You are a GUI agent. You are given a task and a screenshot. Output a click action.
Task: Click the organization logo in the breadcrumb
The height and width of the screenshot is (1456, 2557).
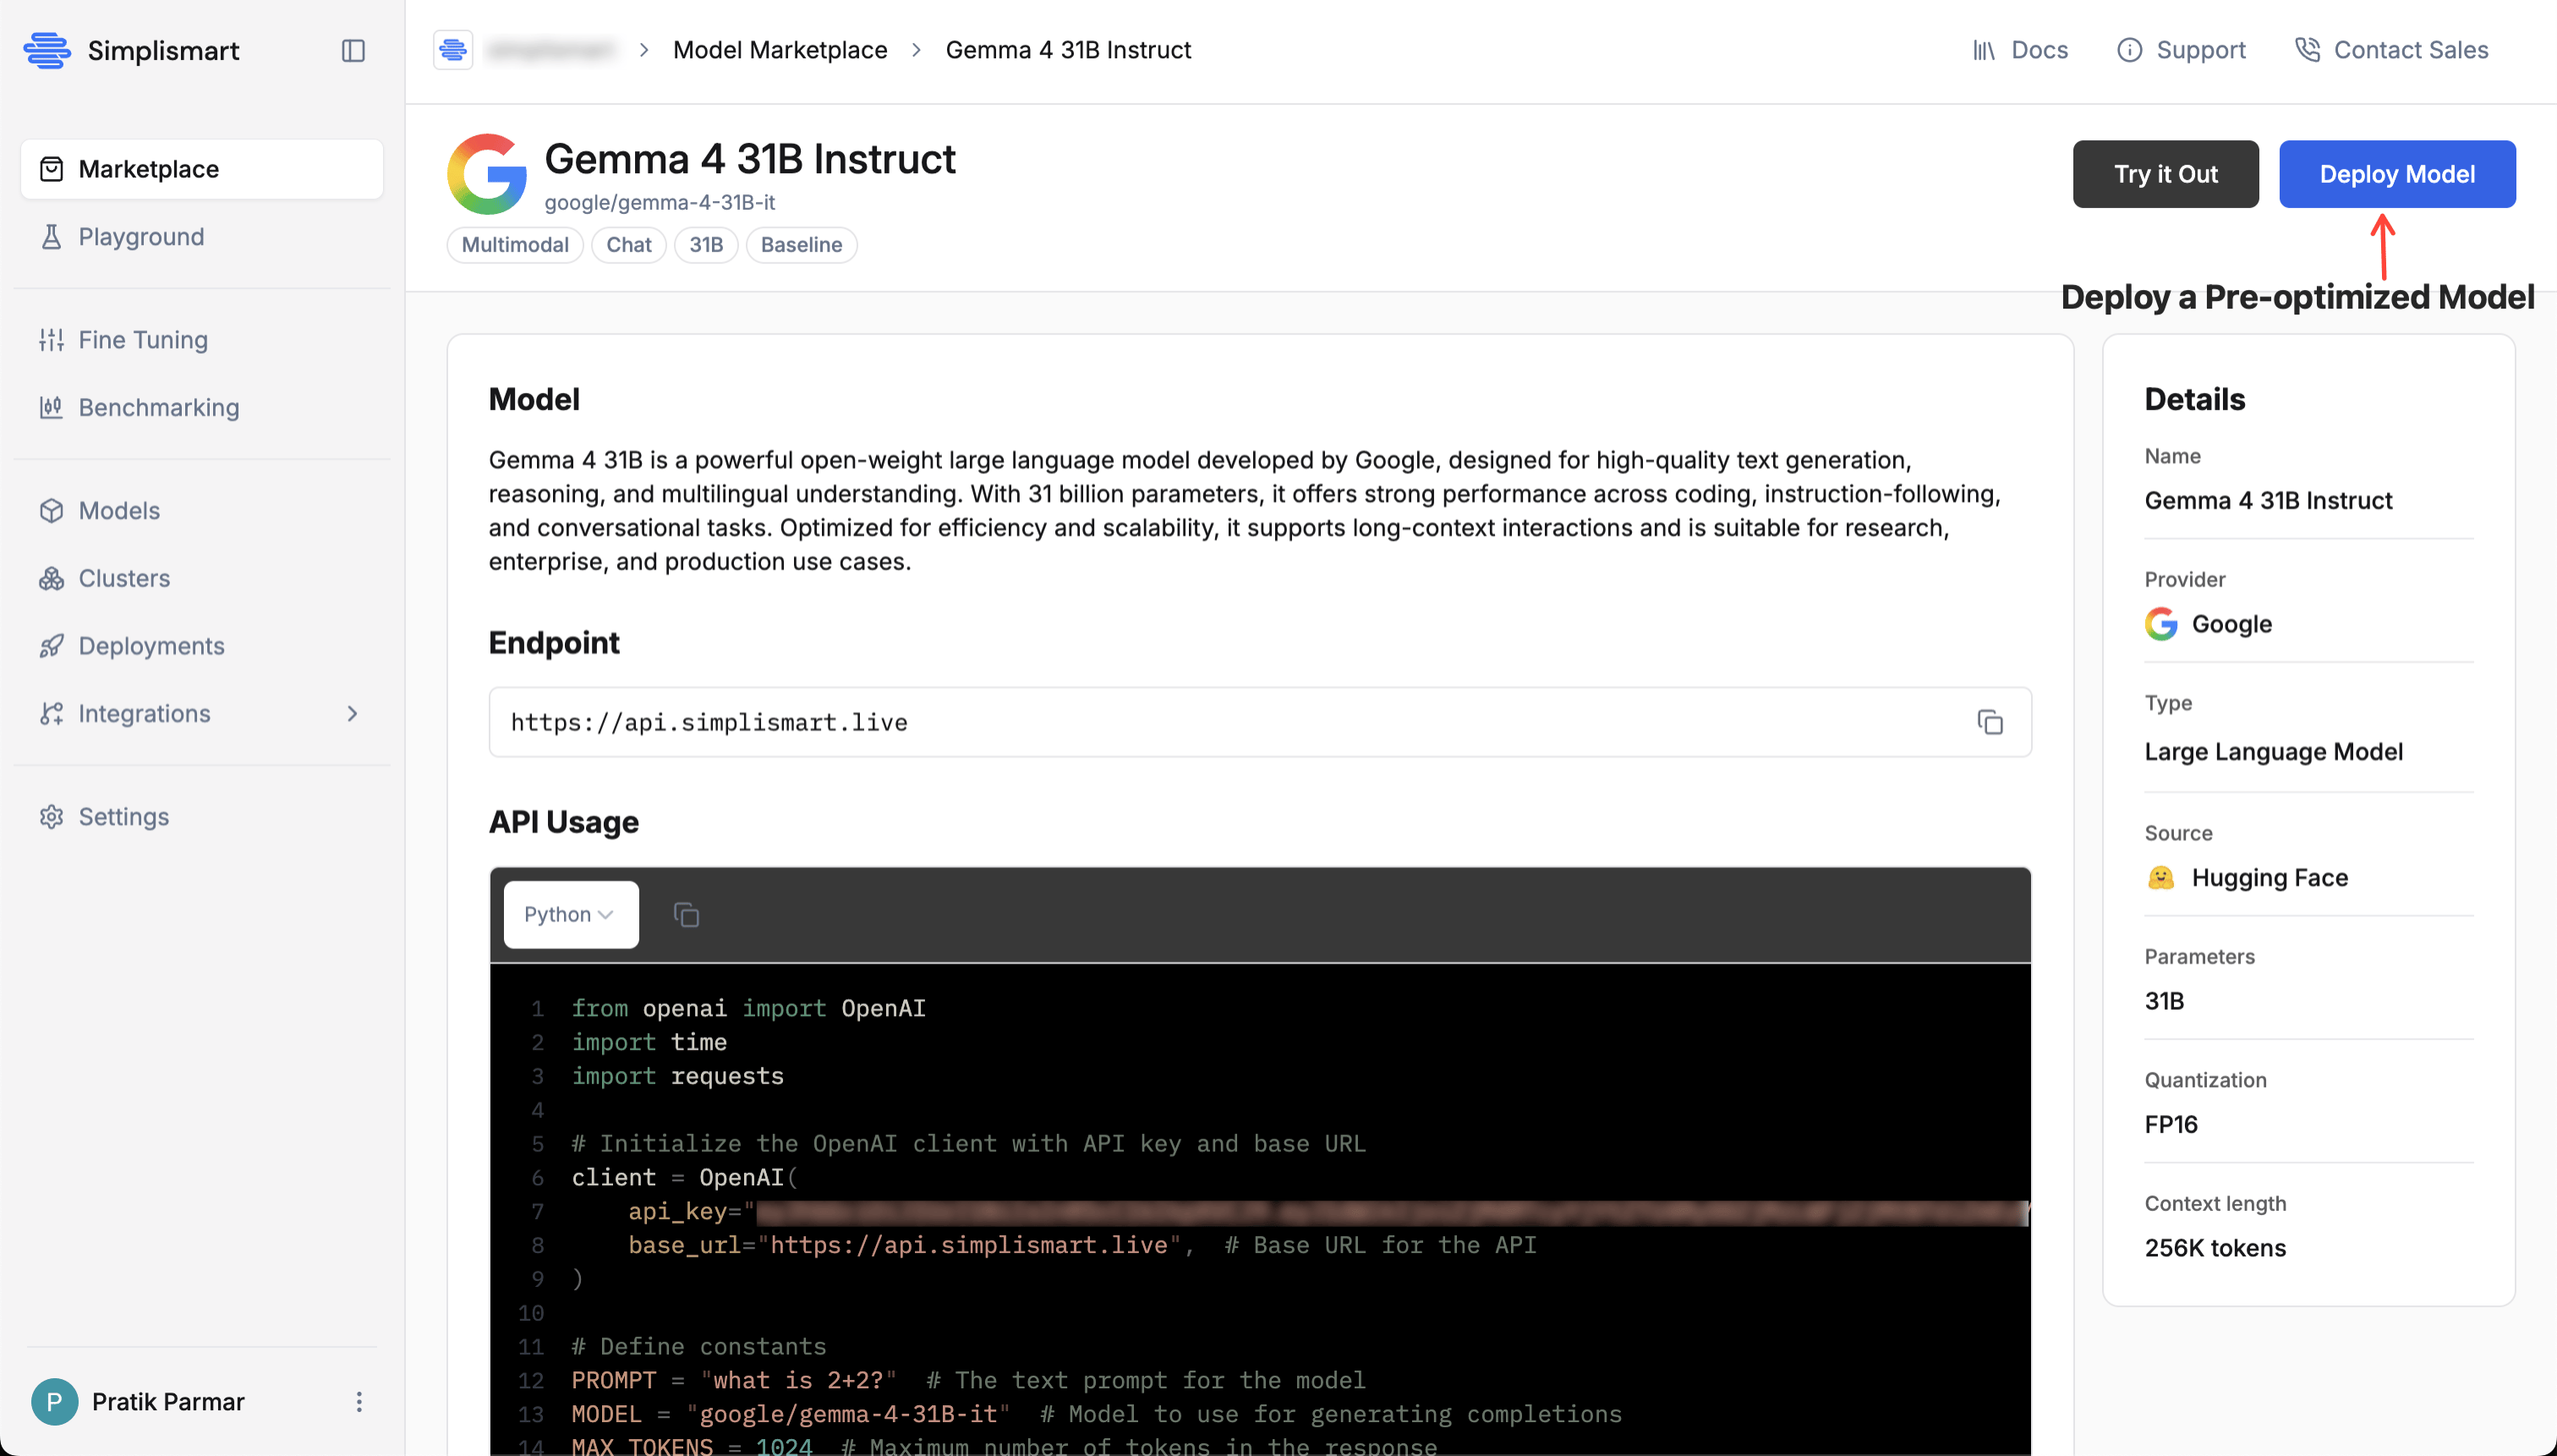[x=453, y=49]
